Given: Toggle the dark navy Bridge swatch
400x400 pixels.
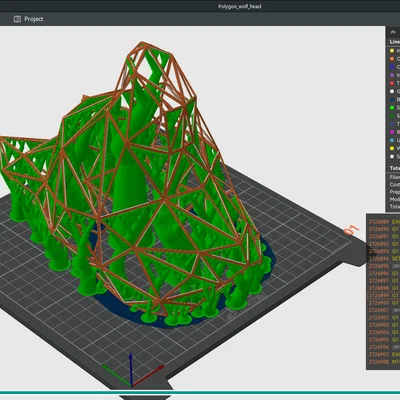Looking at the screenshot, I should pos(392,100).
